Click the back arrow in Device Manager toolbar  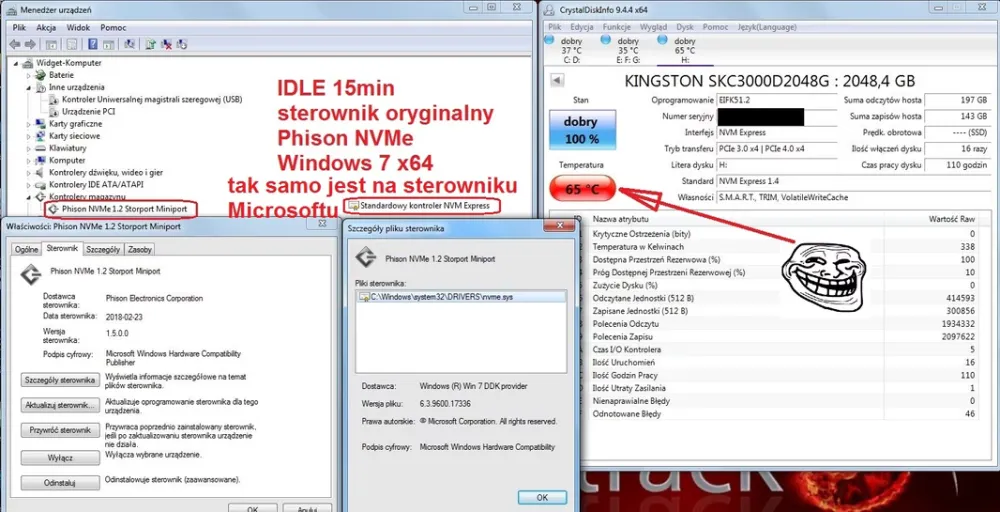coord(16,44)
